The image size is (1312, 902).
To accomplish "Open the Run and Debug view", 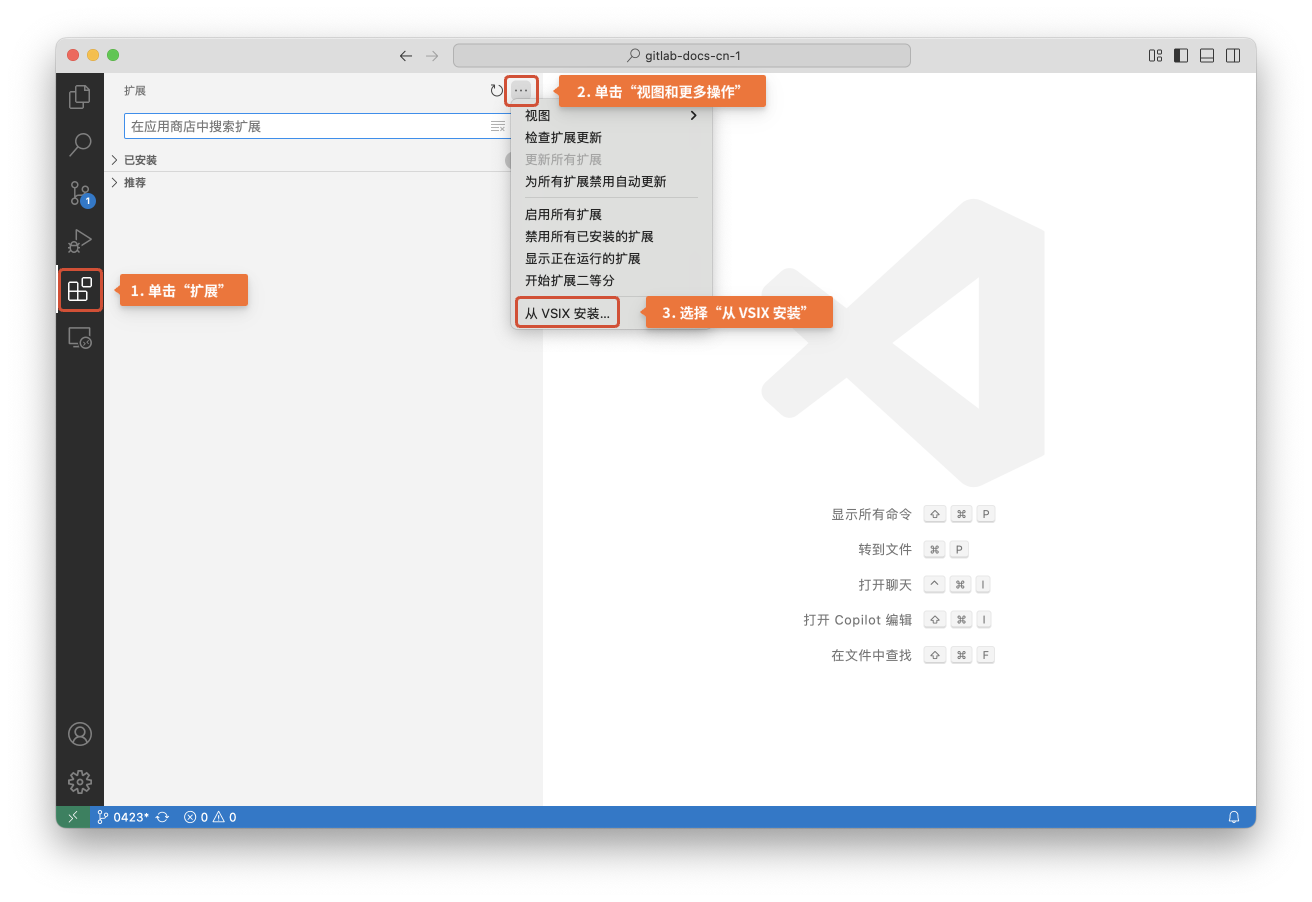I will coord(80,241).
